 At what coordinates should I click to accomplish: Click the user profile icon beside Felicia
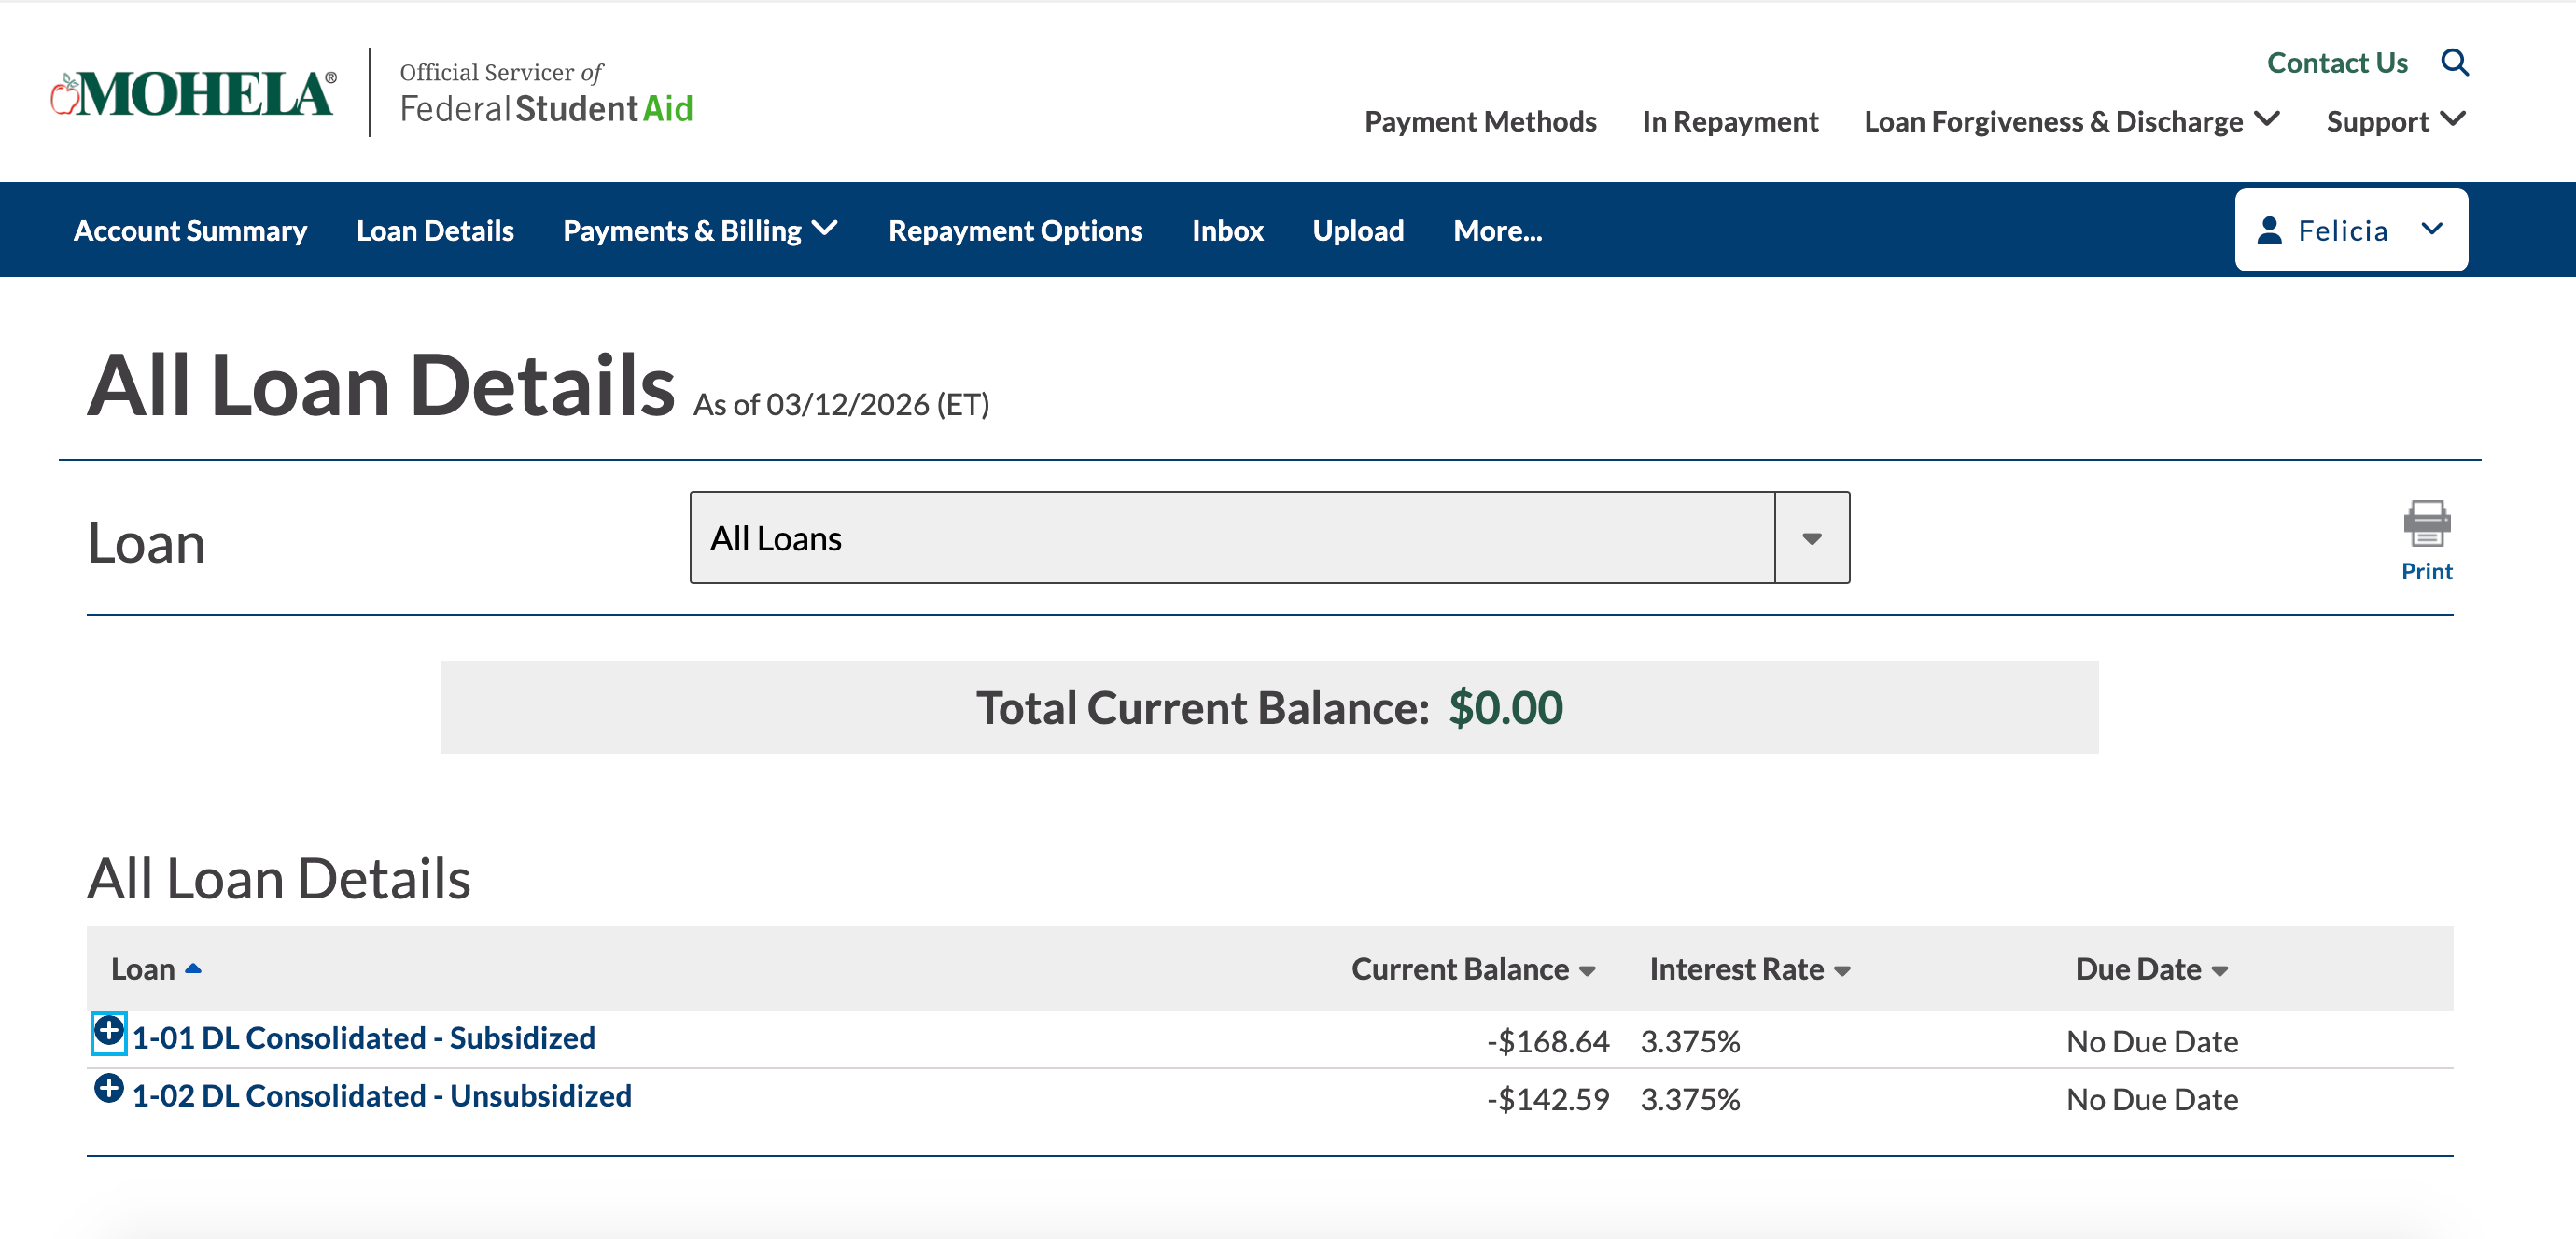2270,231
